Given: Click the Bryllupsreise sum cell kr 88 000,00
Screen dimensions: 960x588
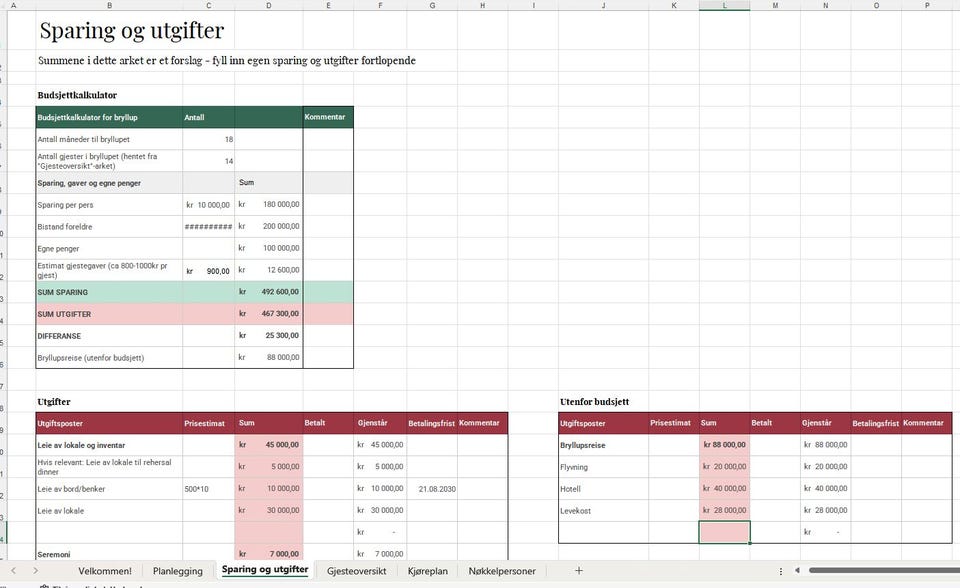Looking at the screenshot, I should (724, 445).
